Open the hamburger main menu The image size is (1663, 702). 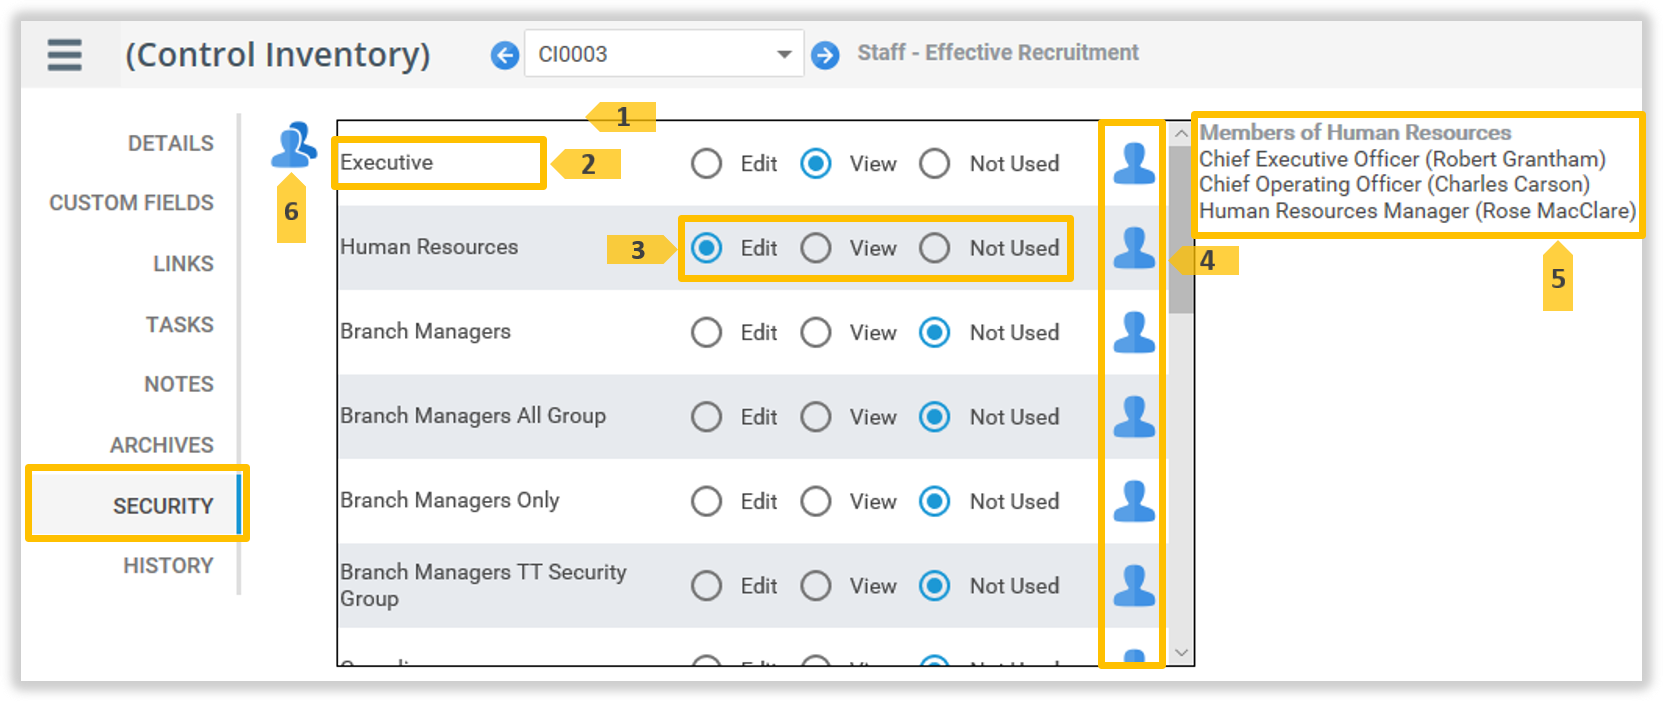pos(64,54)
